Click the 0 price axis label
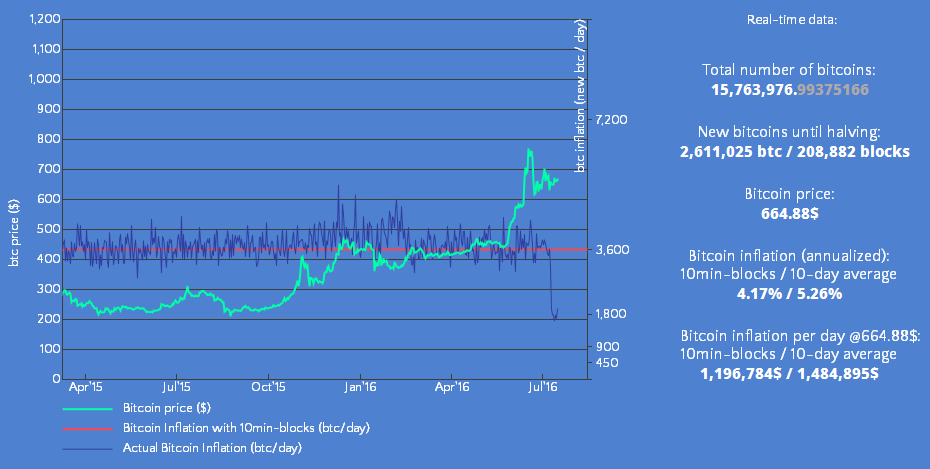This screenshot has height=469, width=930. click(56, 379)
